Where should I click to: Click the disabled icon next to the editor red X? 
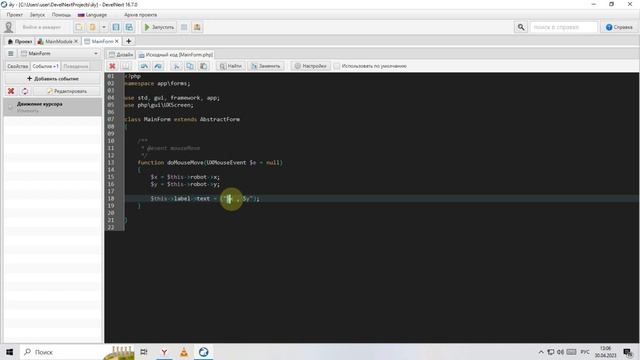coord(126,66)
